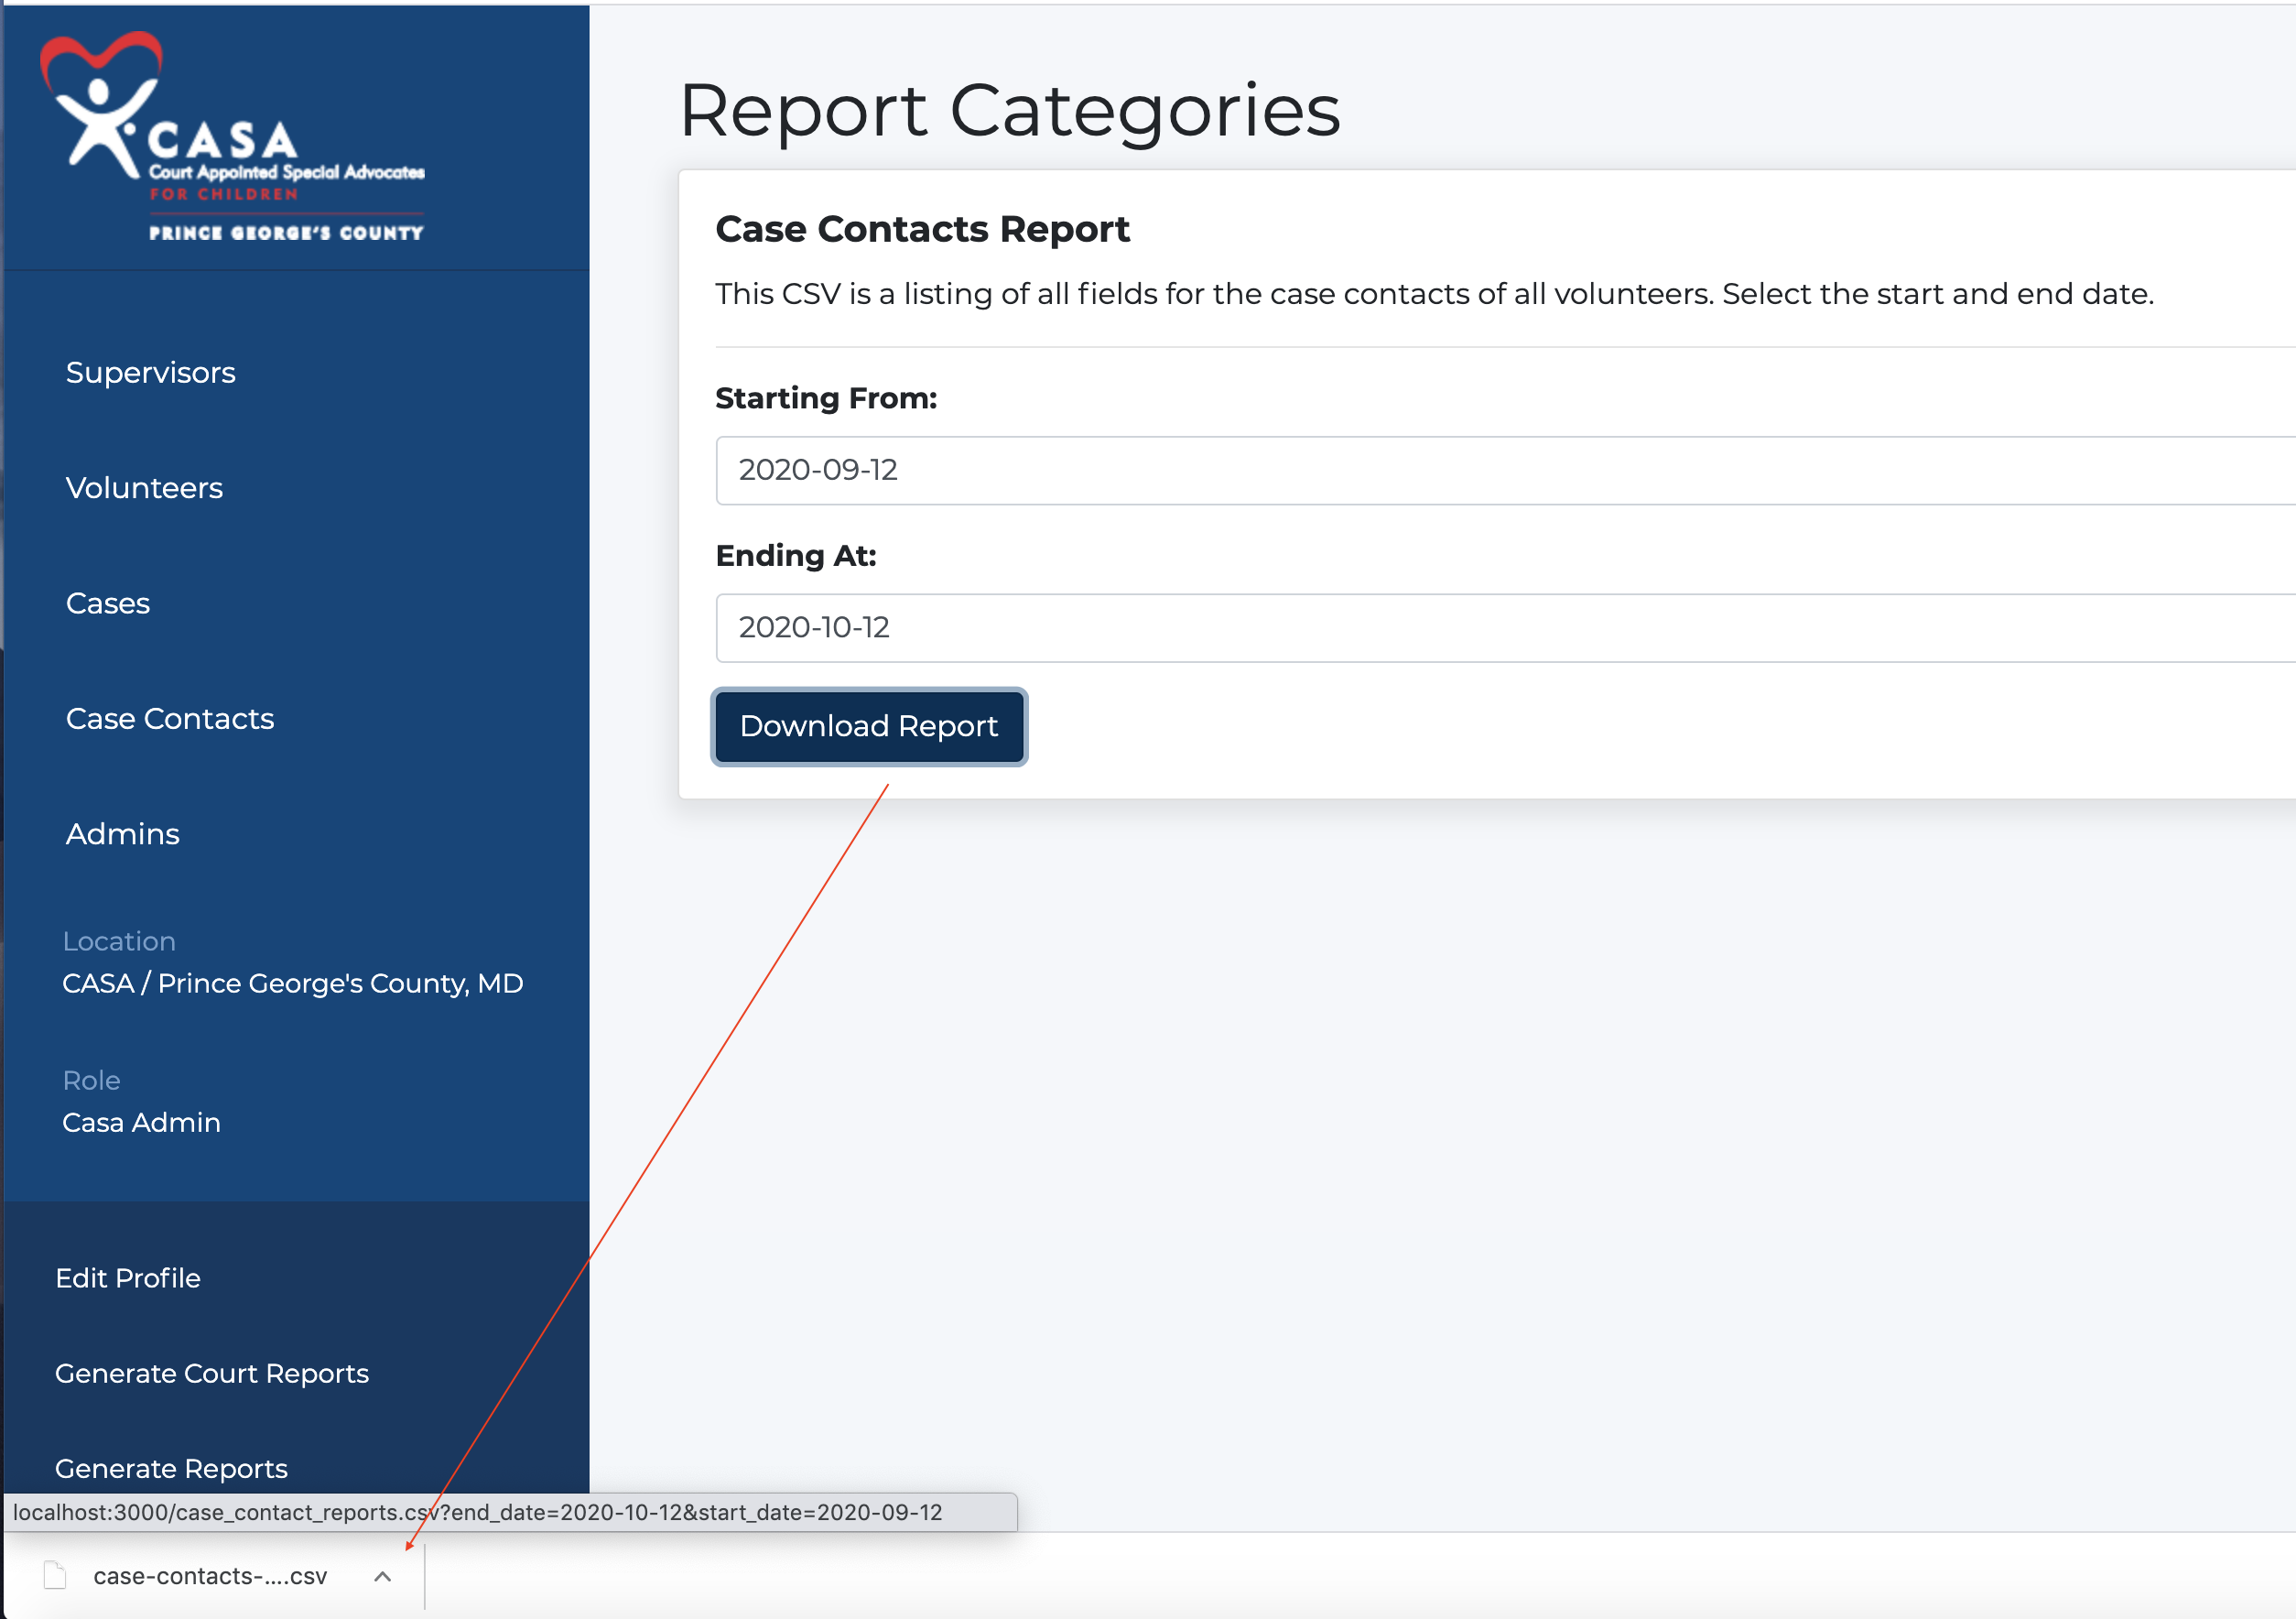Click the Casa Admin role text
This screenshot has width=2296, height=1619.
coord(141,1122)
